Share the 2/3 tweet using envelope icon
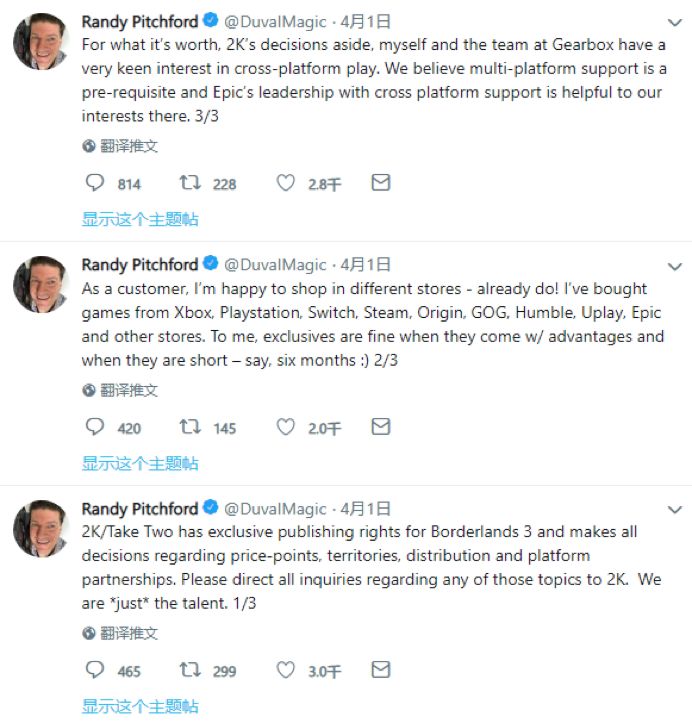Viewport: 692px width, 723px height. pos(381,427)
